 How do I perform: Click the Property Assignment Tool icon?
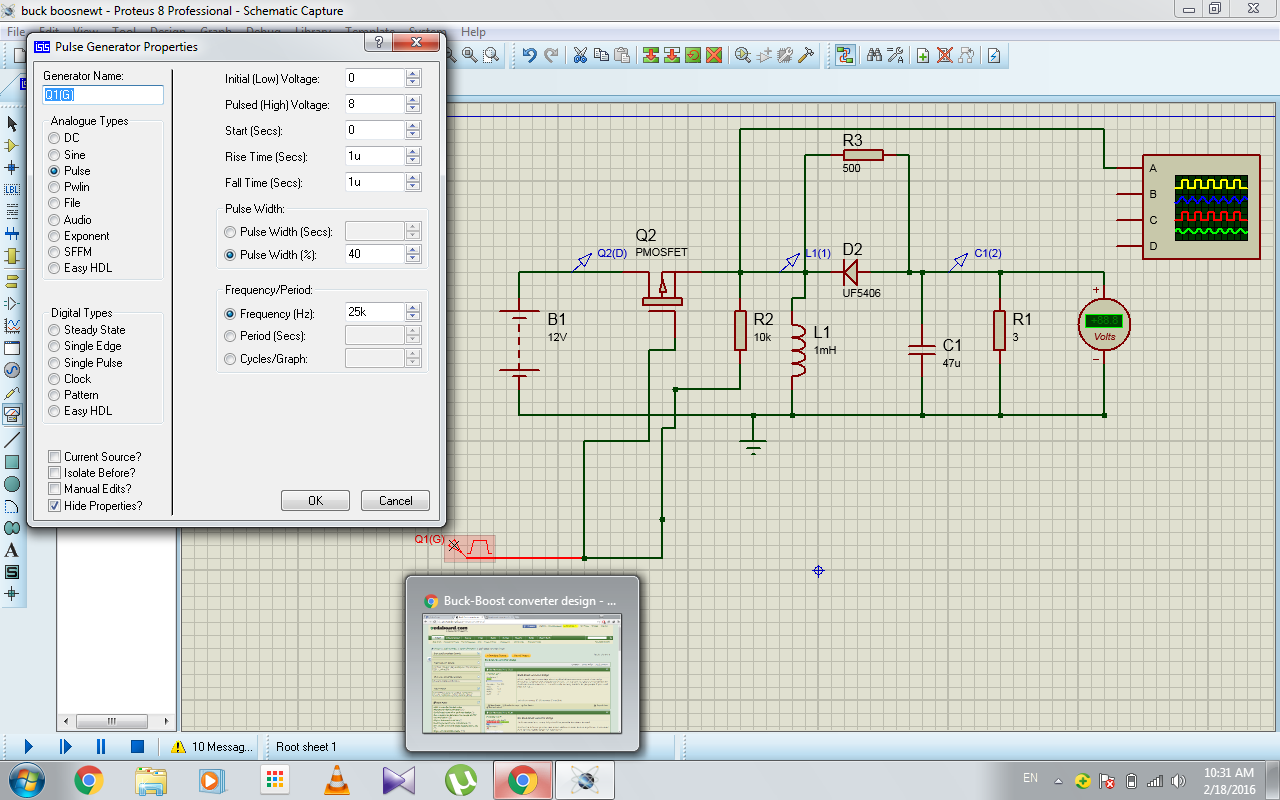click(x=895, y=55)
